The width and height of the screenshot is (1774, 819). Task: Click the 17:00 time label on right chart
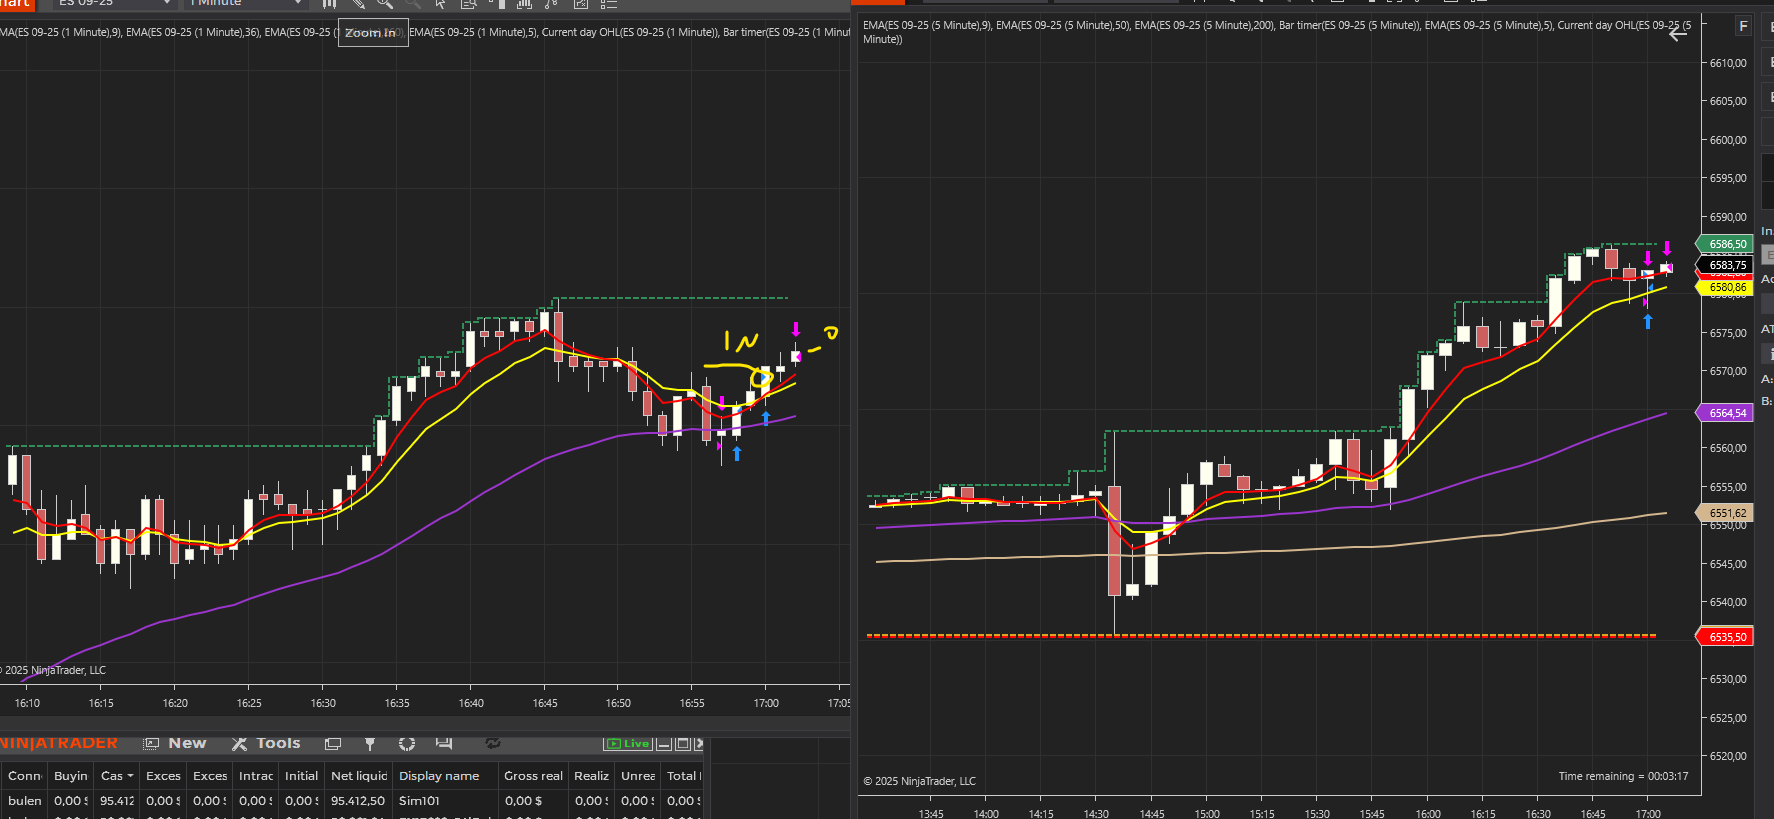(x=1648, y=813)
